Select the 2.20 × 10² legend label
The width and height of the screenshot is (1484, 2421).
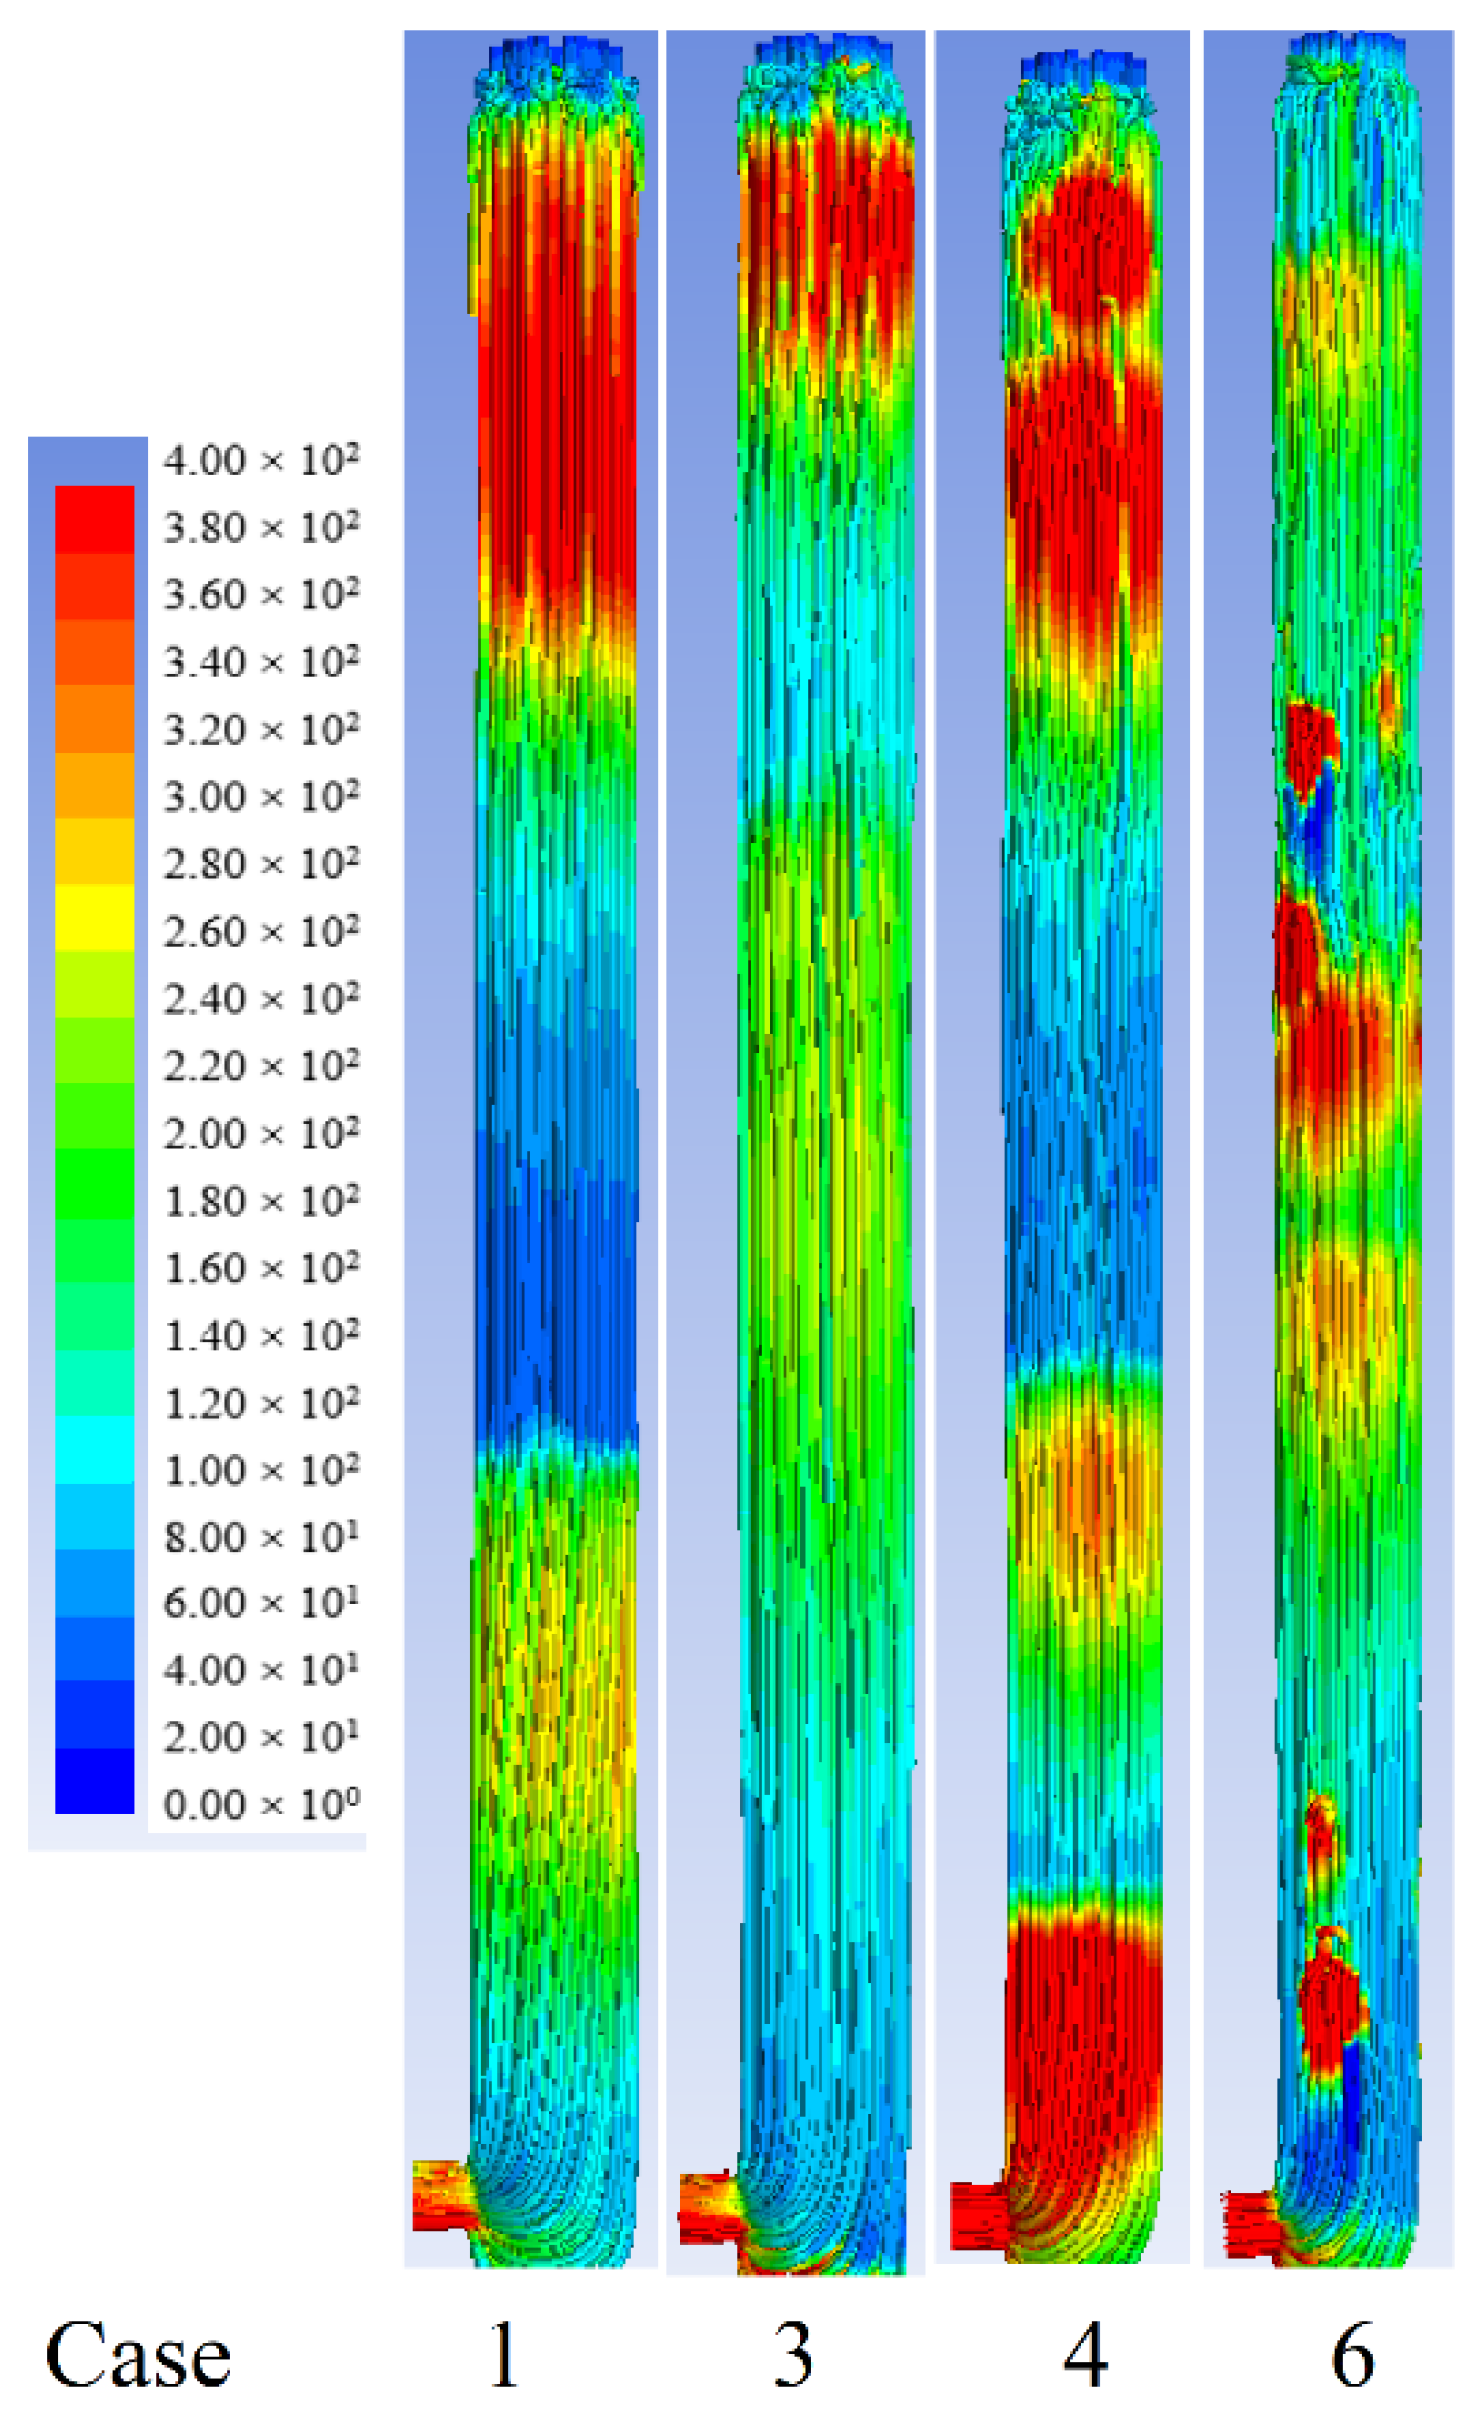tap(261, 1065)
